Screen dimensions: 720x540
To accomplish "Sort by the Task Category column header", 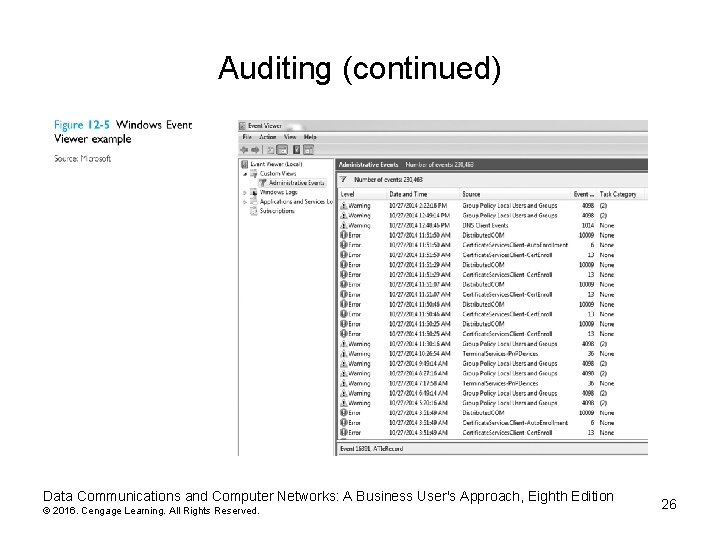I will [620, 194].
